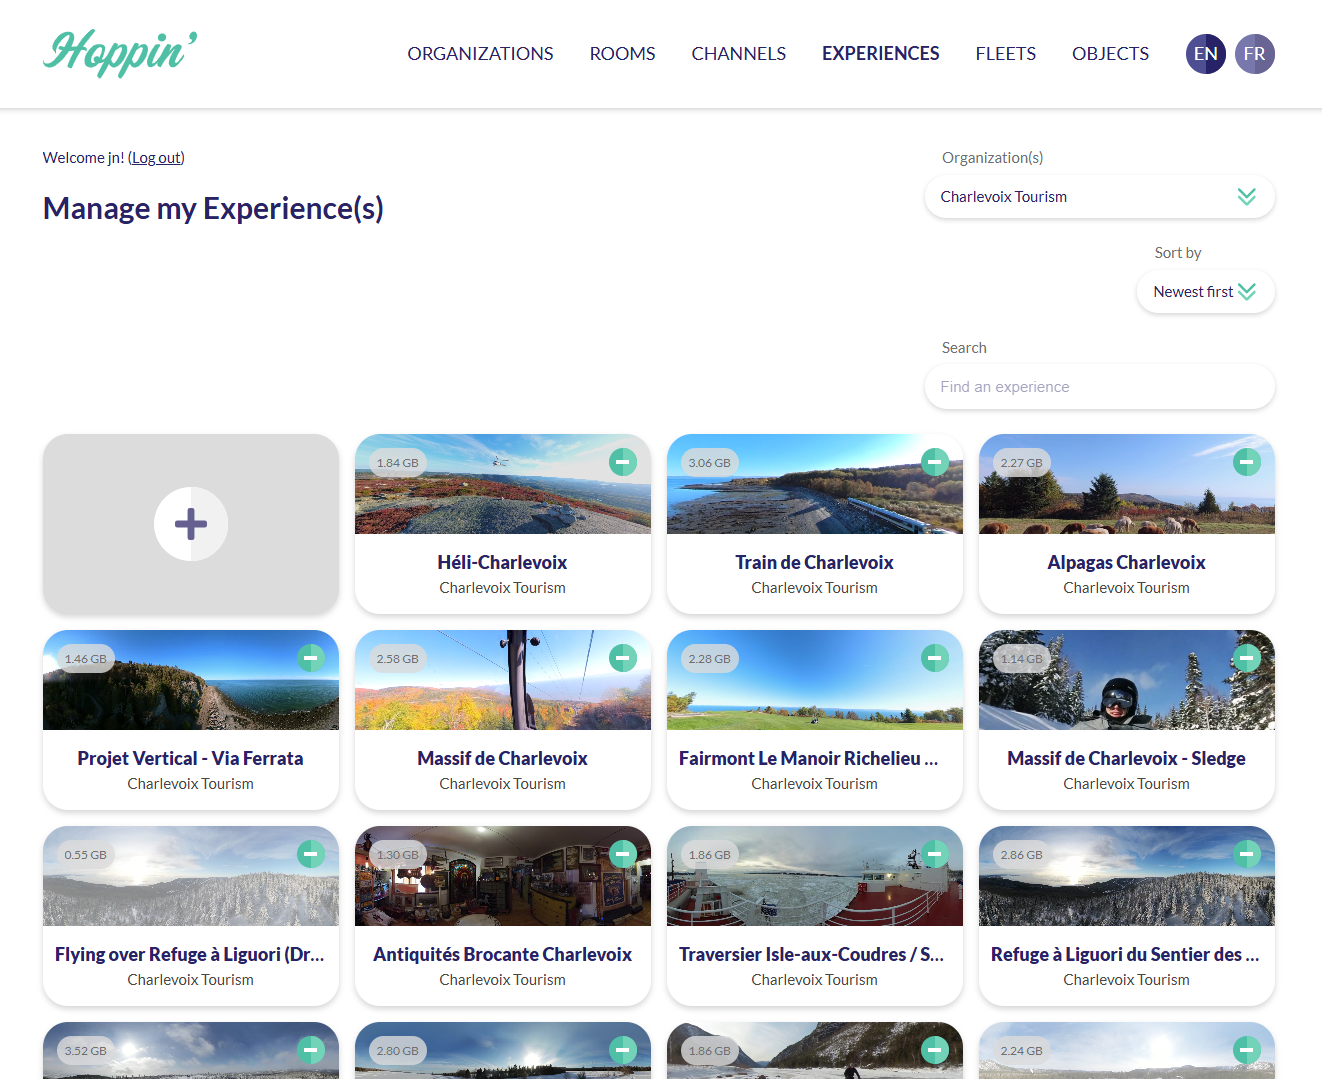Click the Log out link
Screen dimensions: 1322x1079
coord(156,158)
